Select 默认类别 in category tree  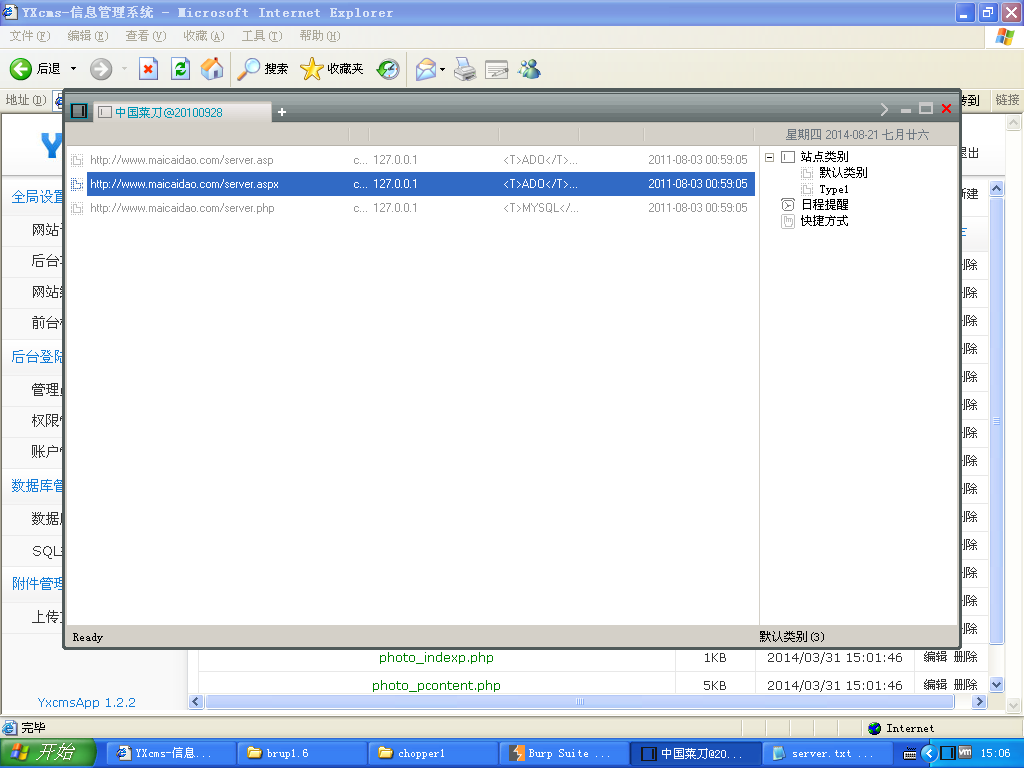[x=843, y=172]
